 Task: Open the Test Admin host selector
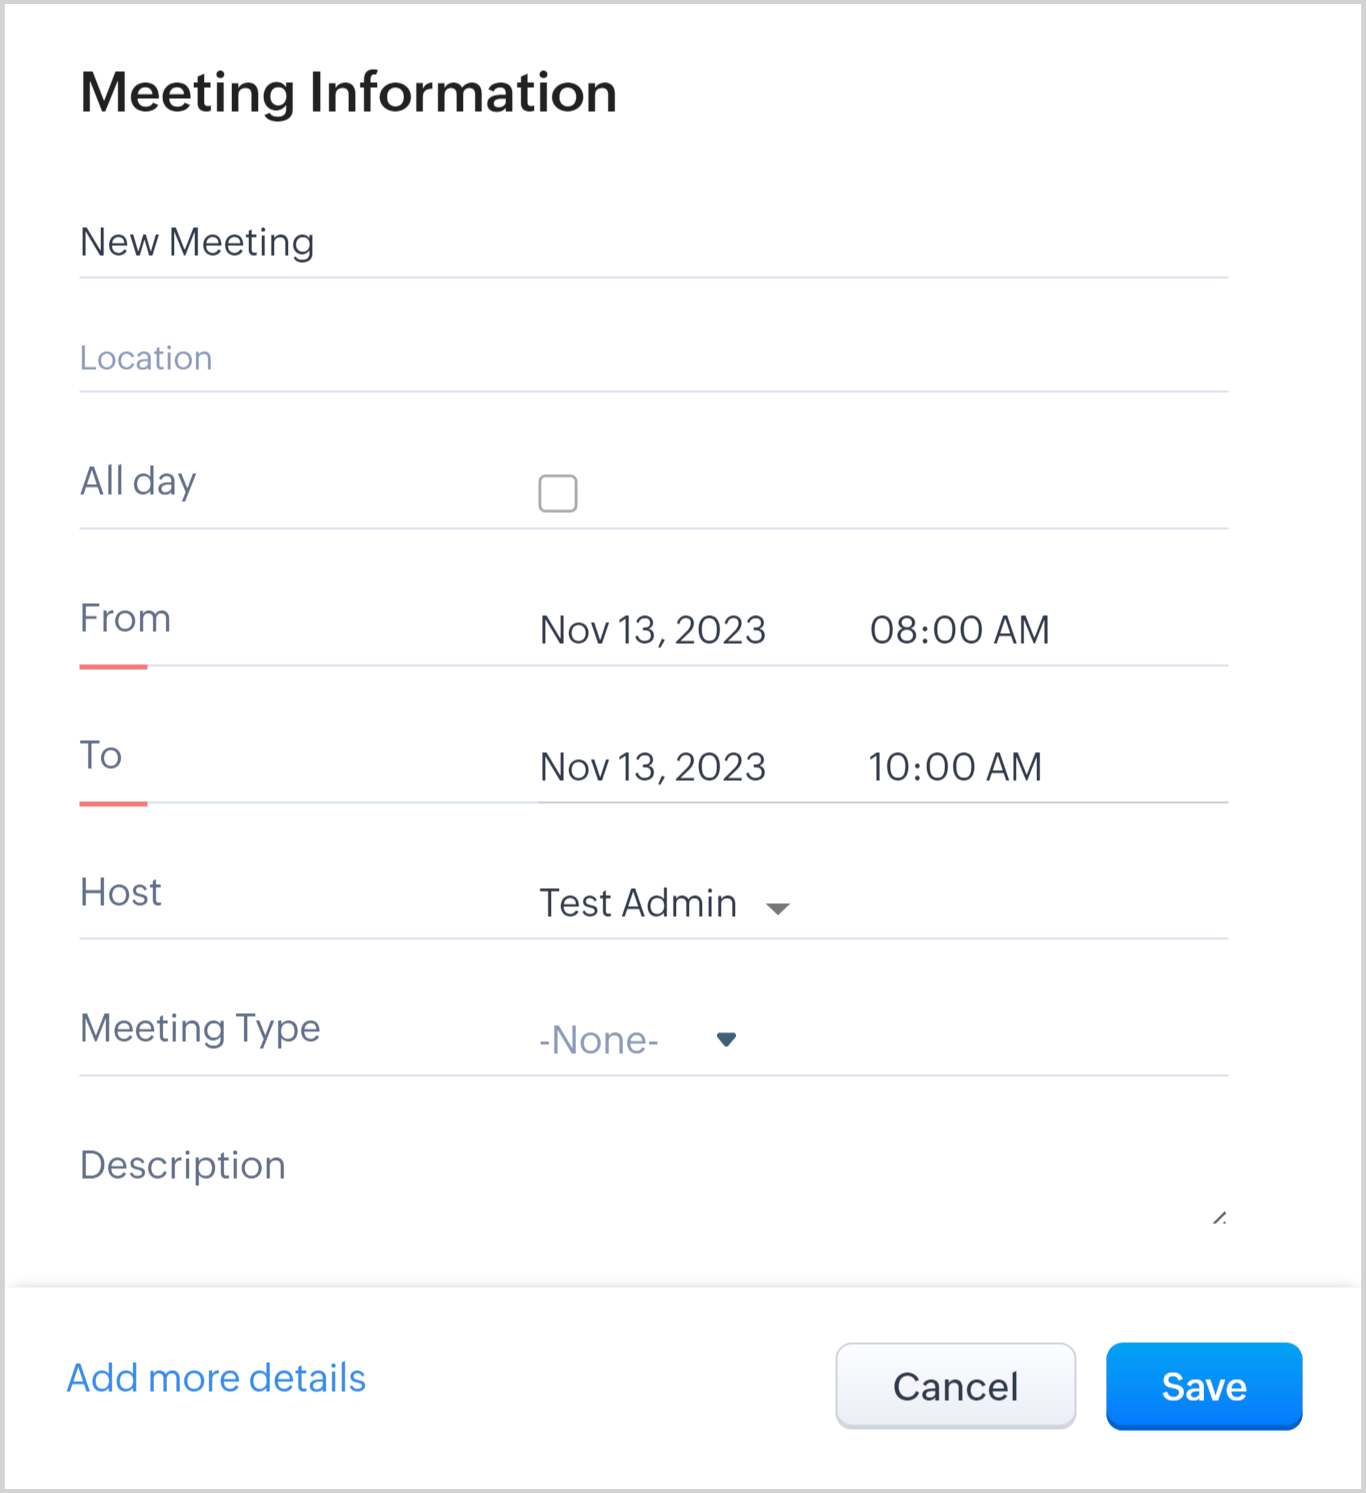coord(638,904)
